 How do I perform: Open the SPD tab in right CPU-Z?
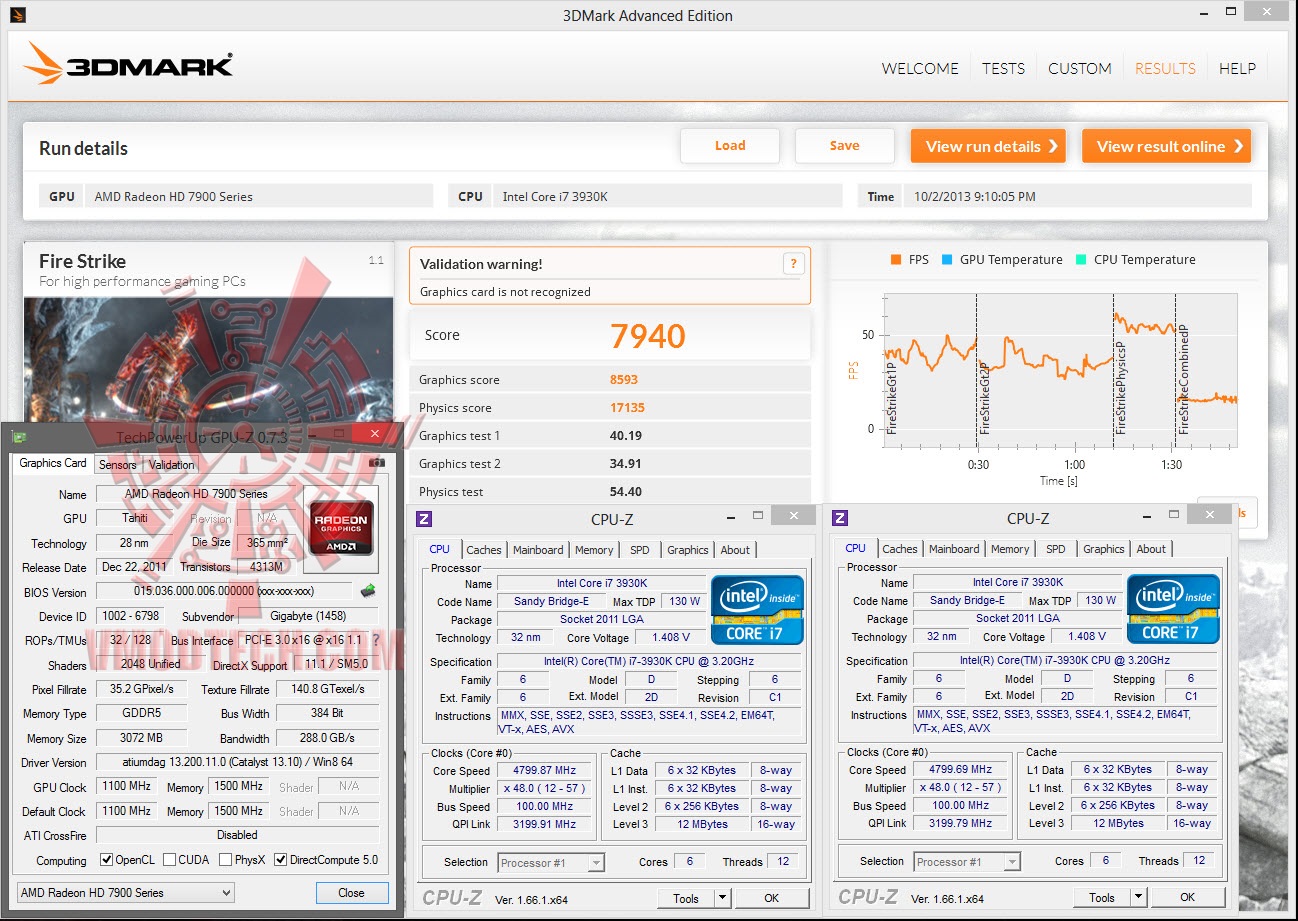[x=1056, y=549]
